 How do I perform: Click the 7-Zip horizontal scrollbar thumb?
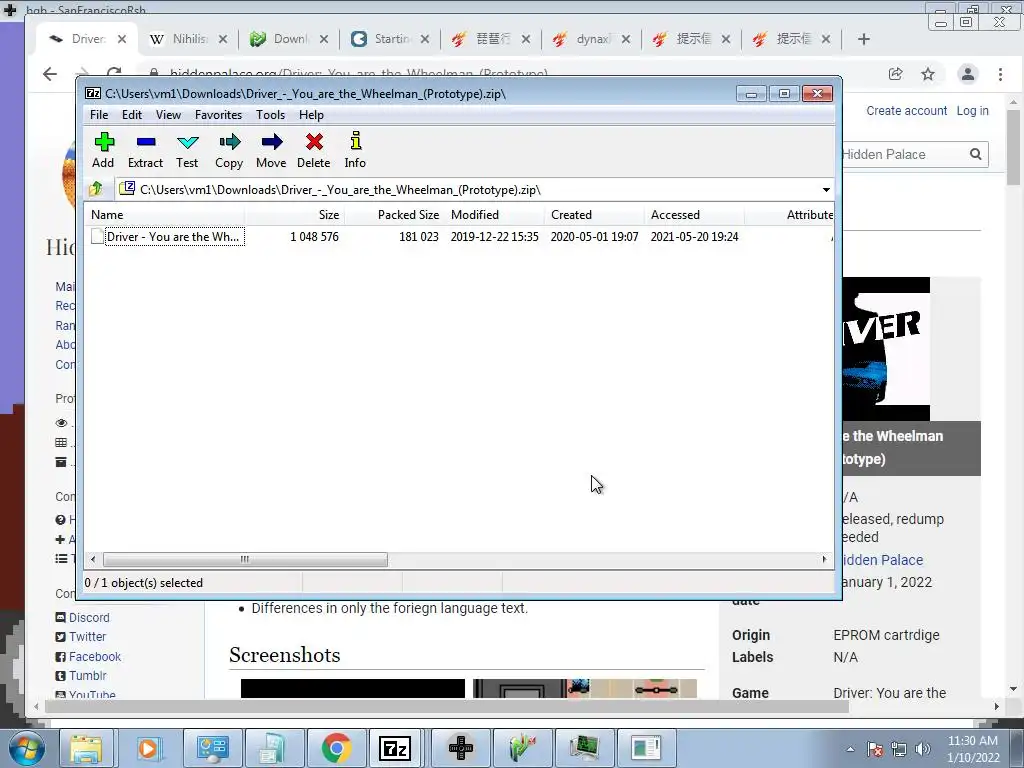pyautogui.click(x=245, y=560)
